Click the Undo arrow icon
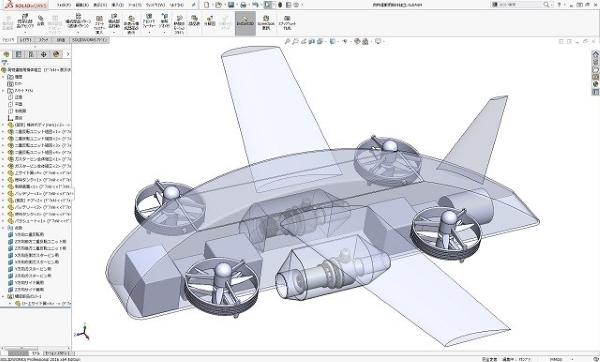This screenshot has width=600, height=362. tap(255, 5)
